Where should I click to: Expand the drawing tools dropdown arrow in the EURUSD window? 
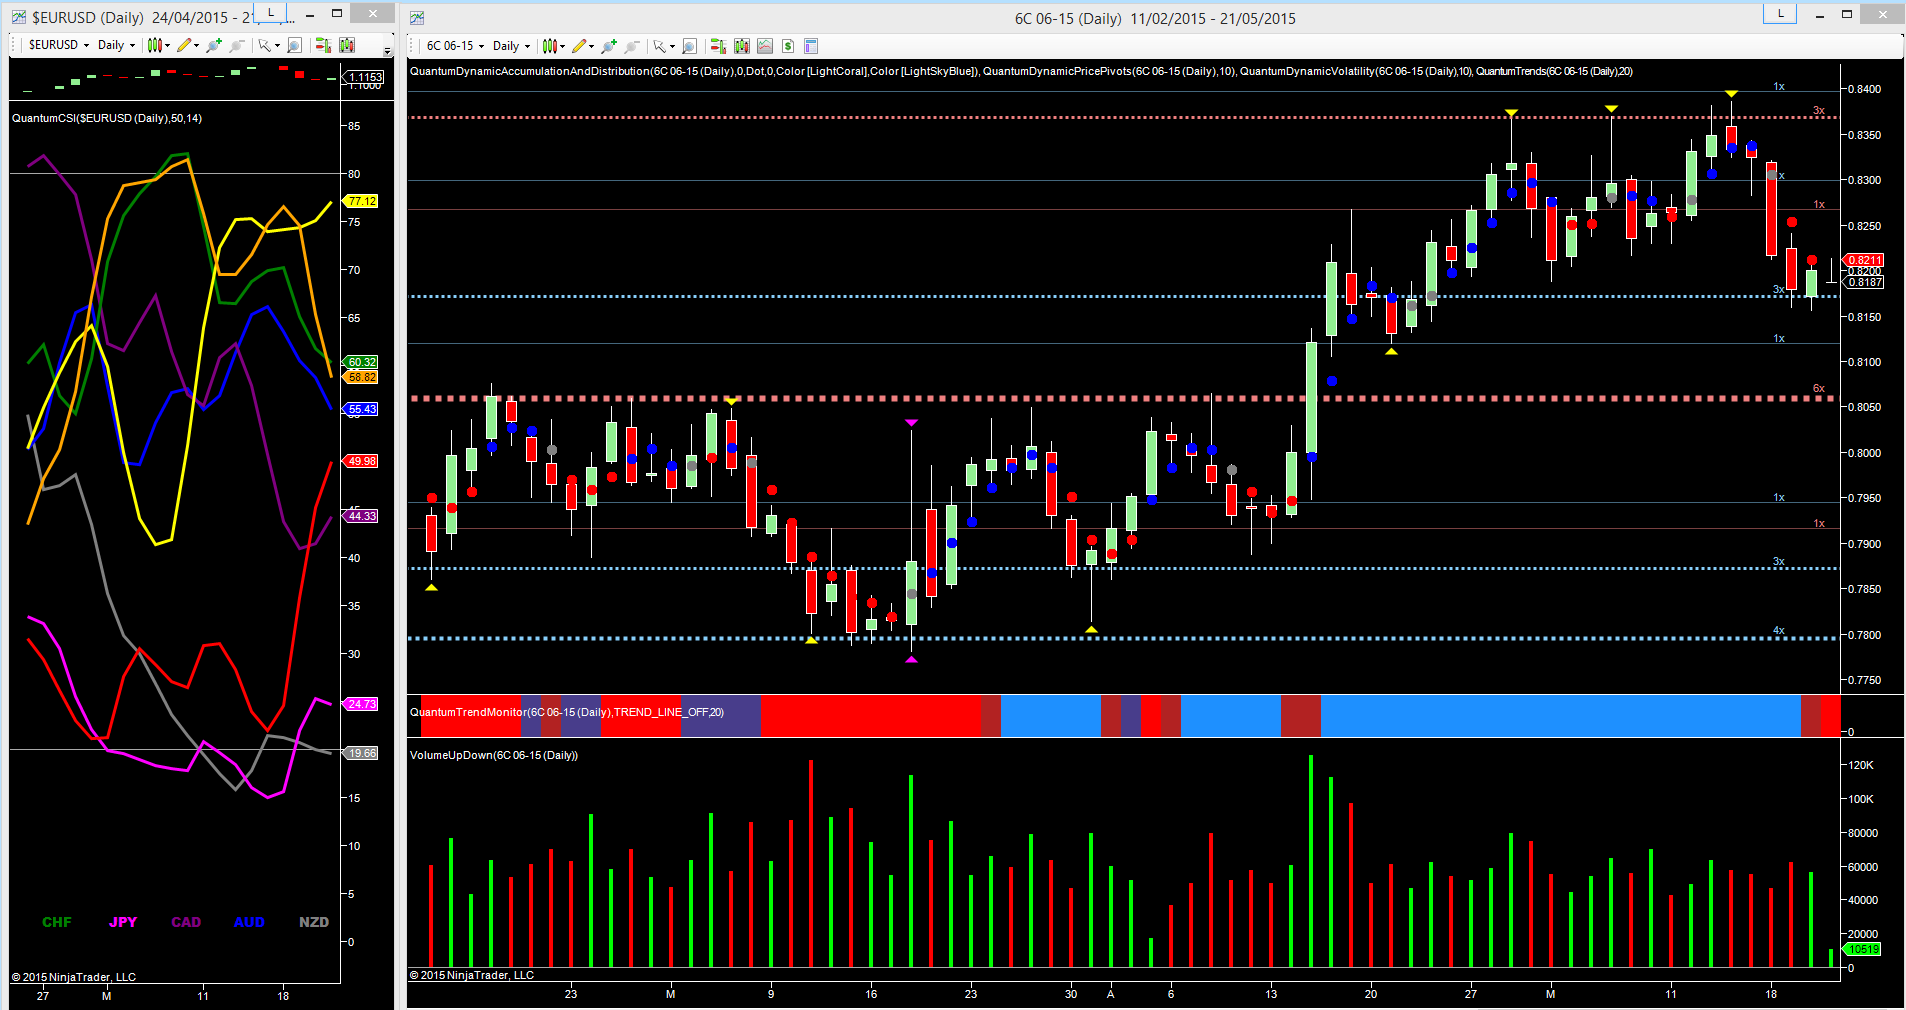coord(197,46)
